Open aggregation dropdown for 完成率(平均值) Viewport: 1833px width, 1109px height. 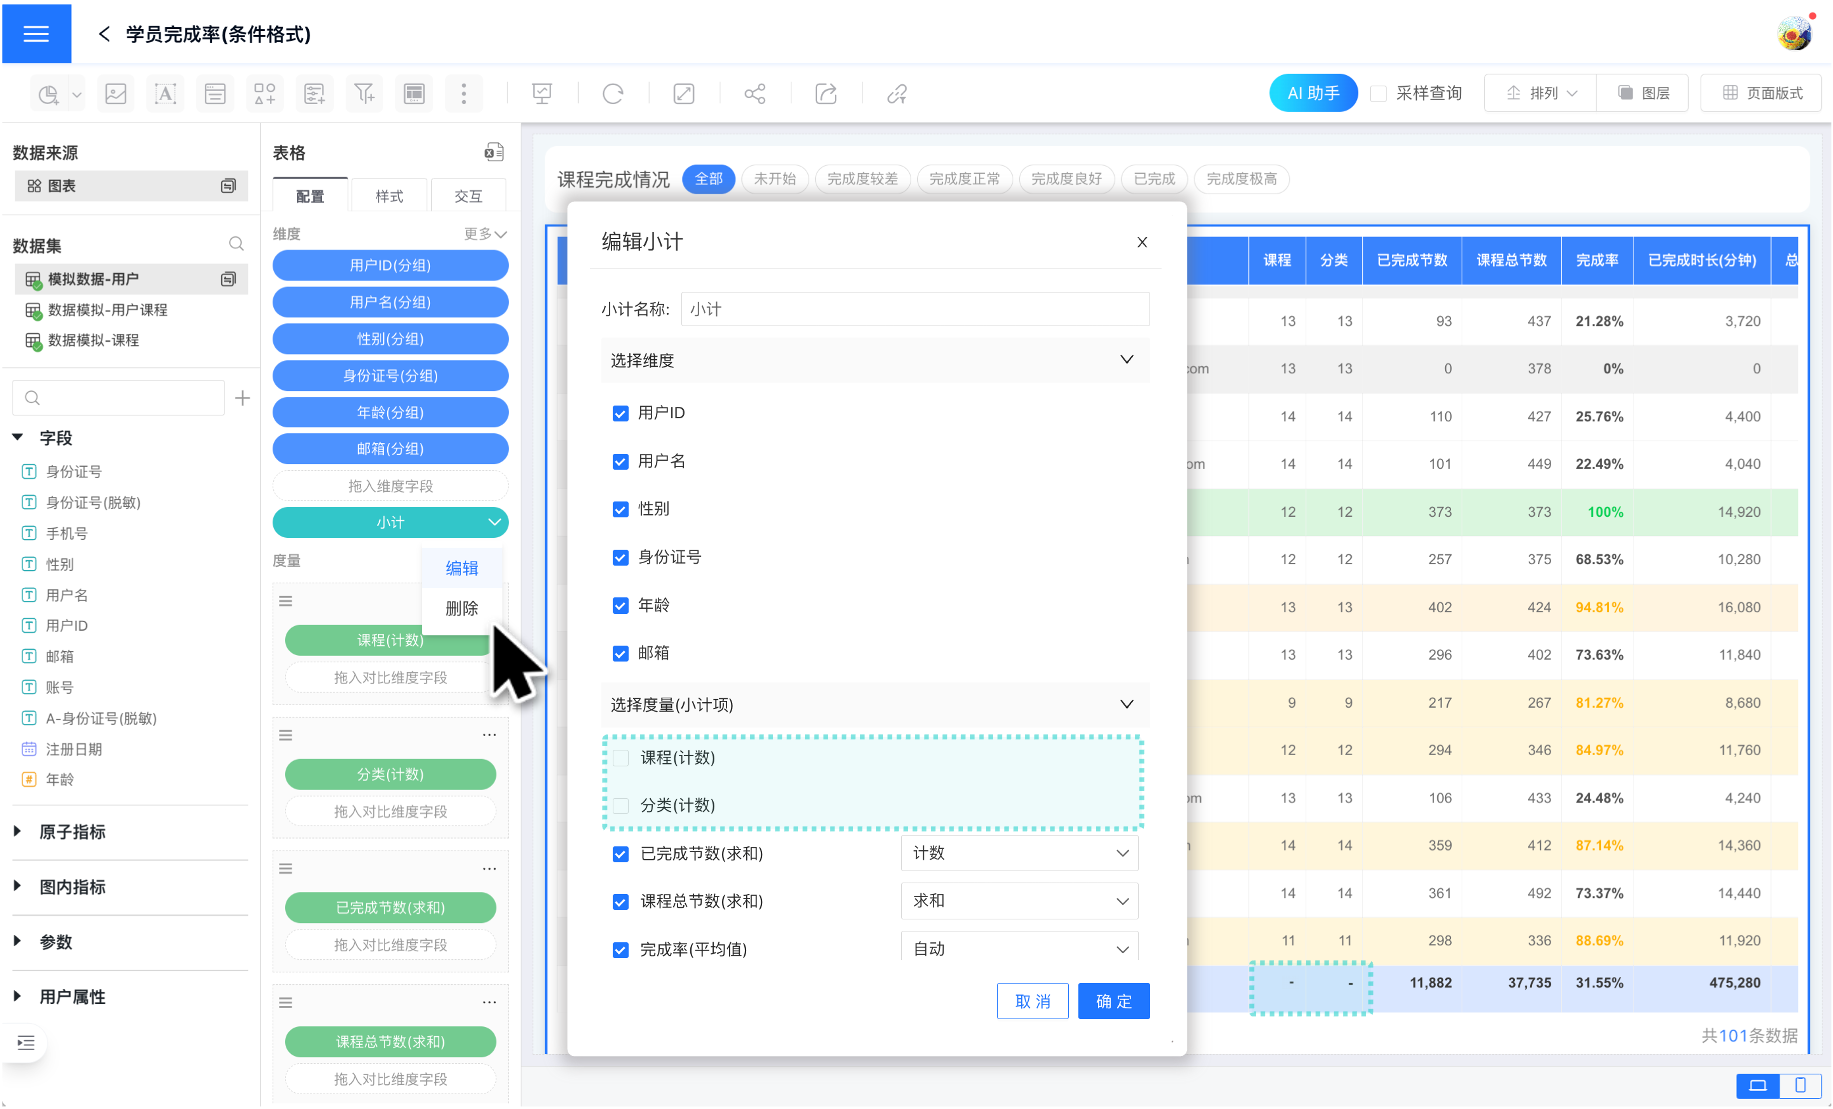click(x=1019, y=947)
